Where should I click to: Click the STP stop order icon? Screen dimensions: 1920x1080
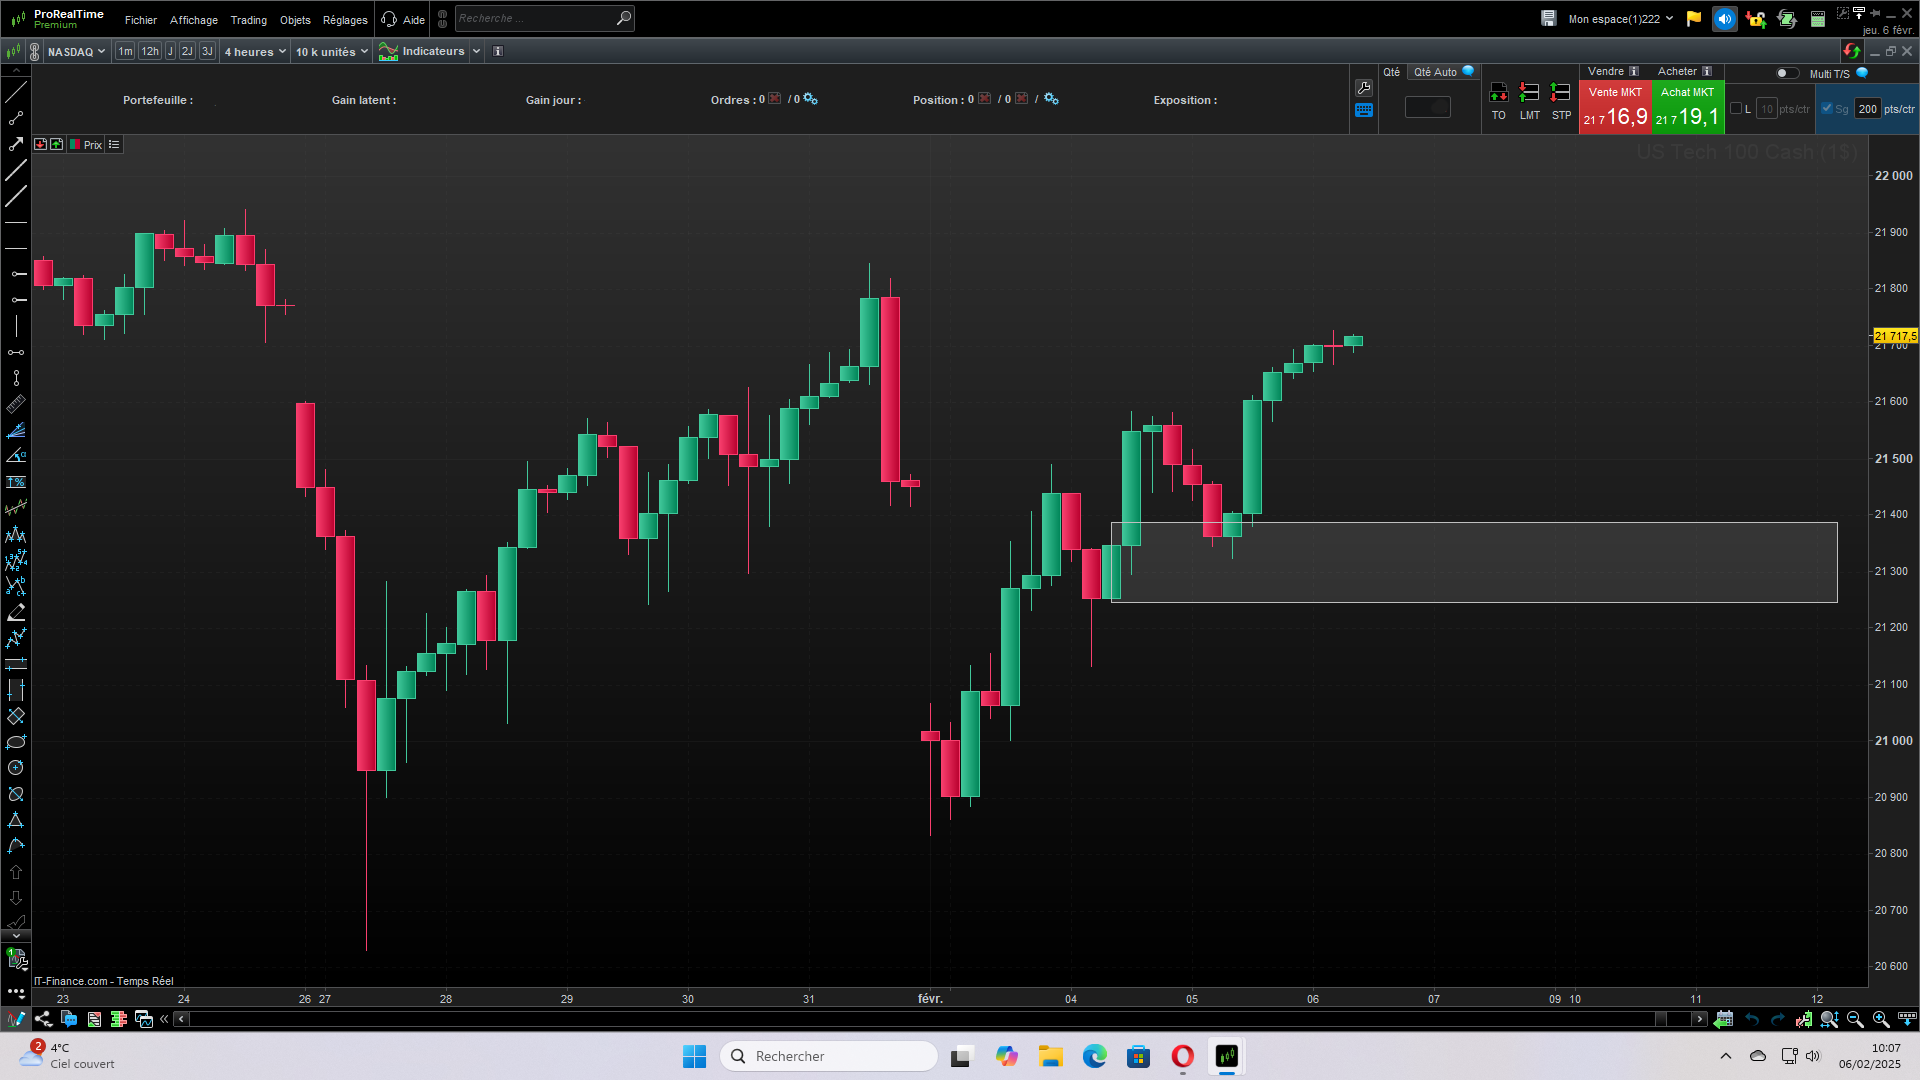(1560, 94)
